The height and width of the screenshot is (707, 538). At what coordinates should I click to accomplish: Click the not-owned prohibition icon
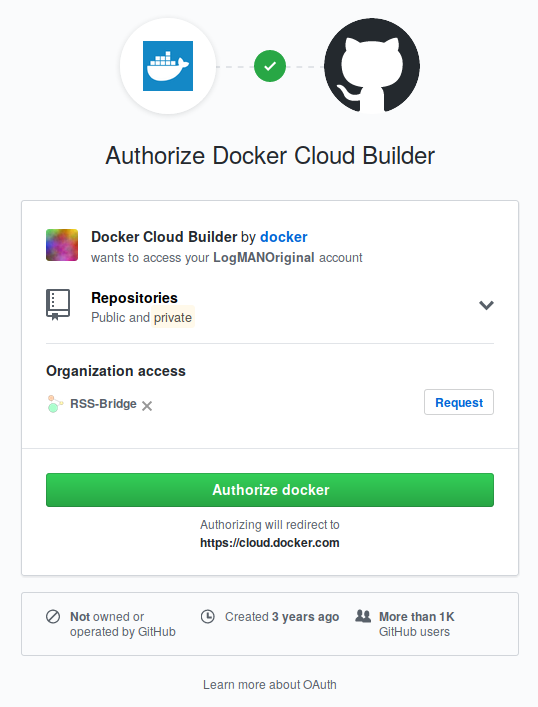click(x=53, y=616)
